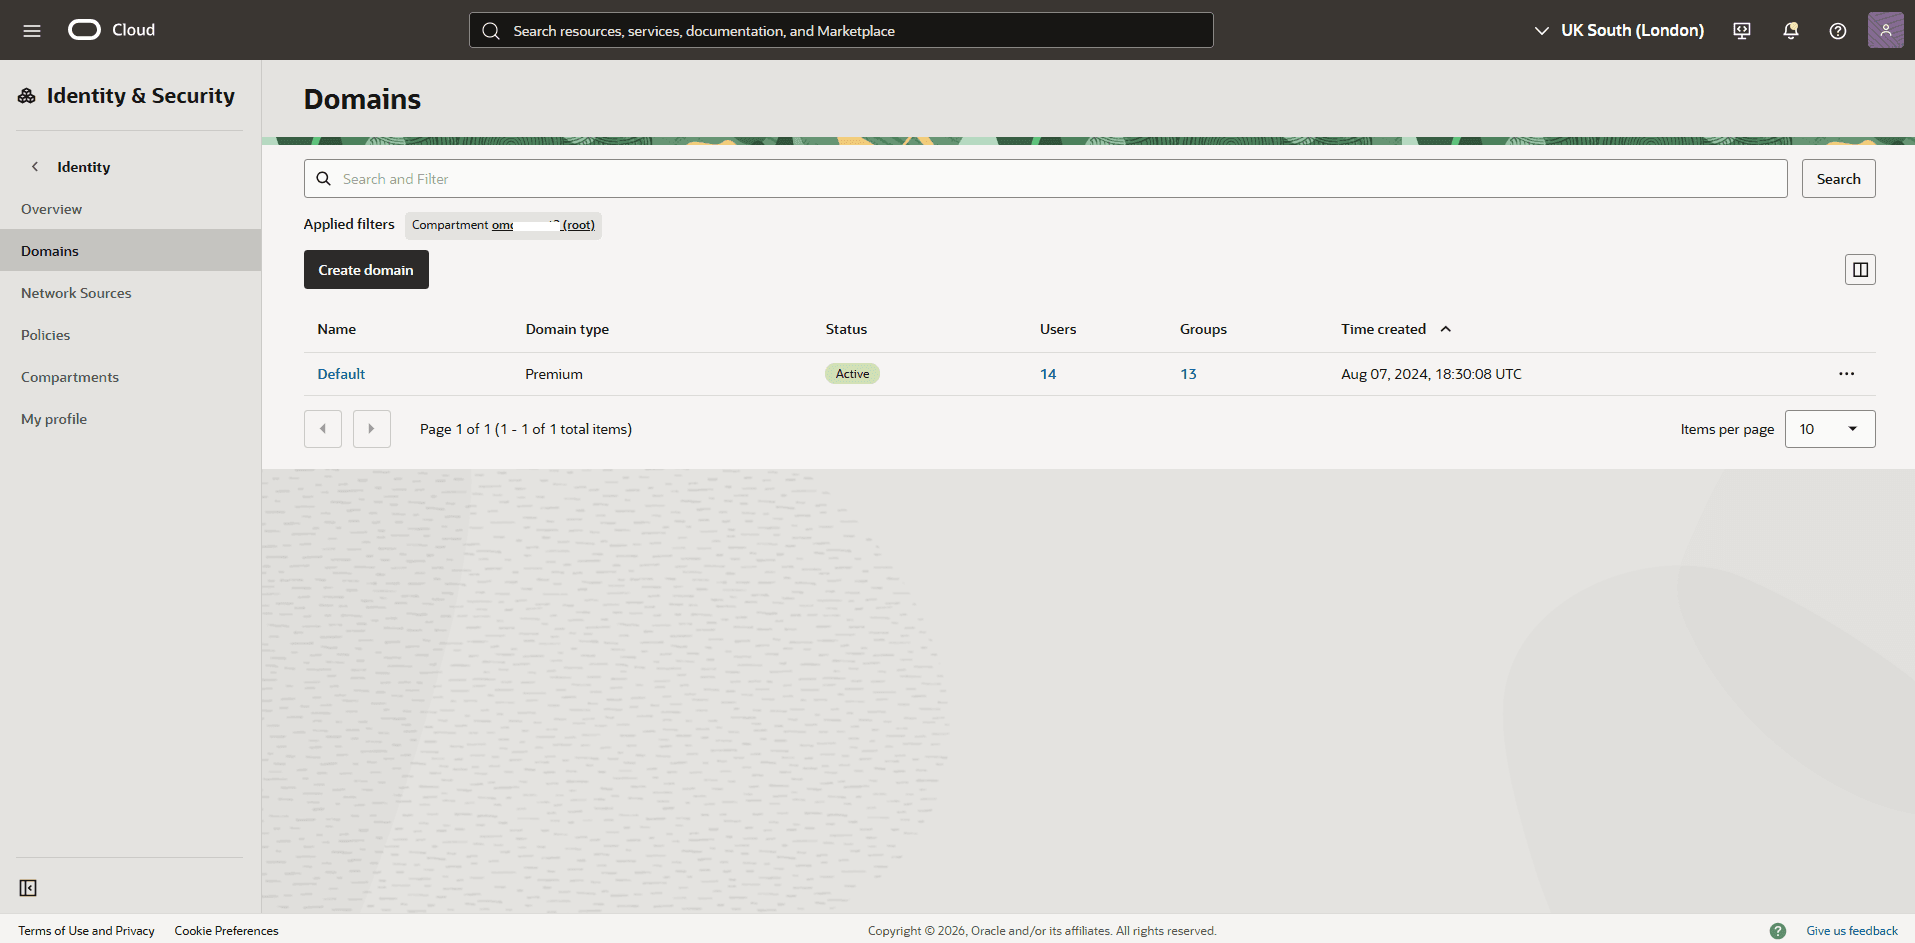
Task: Open Policies in the sidebar
Action: point(130,335)
